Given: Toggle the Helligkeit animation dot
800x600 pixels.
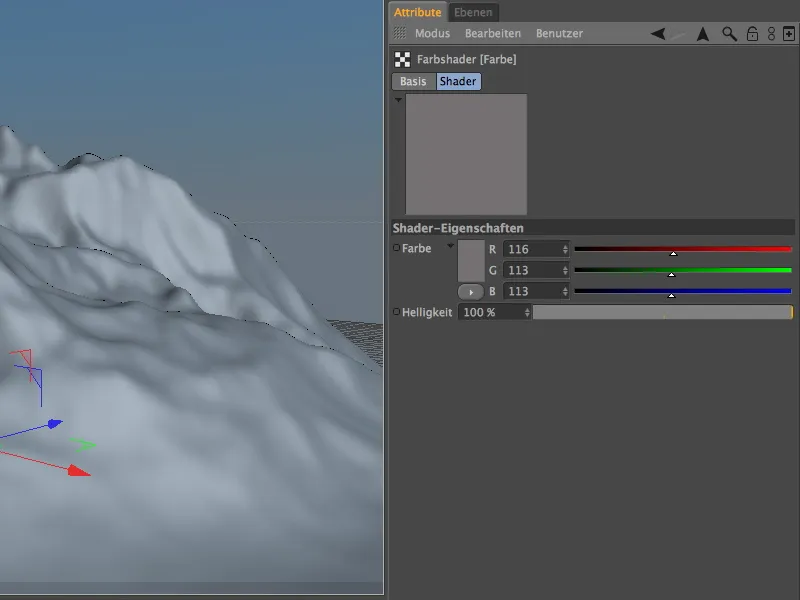Looking at the screenshot, I should [396, 312].
